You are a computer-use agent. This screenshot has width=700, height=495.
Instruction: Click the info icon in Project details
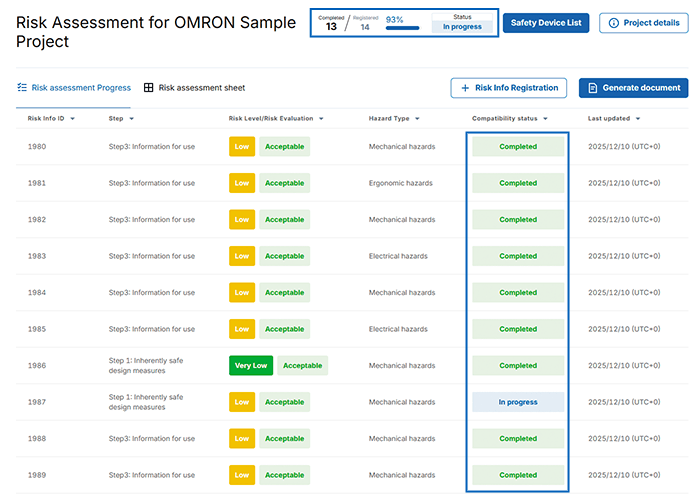coord(614,23)
